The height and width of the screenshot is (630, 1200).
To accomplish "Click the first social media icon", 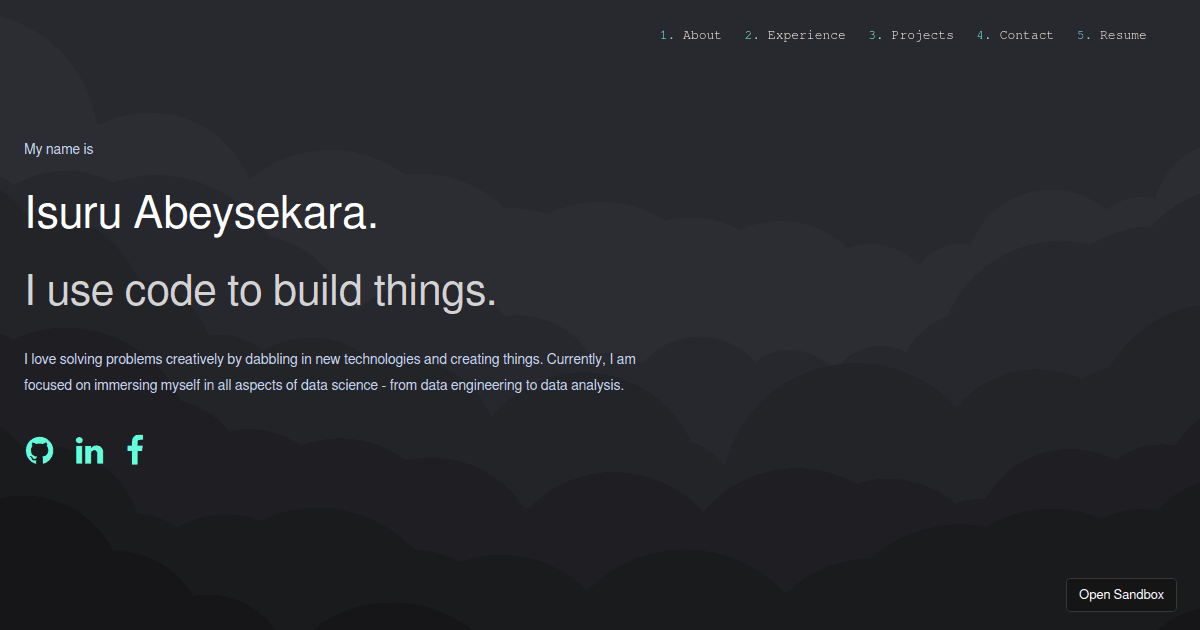I will tap(39, 450).
